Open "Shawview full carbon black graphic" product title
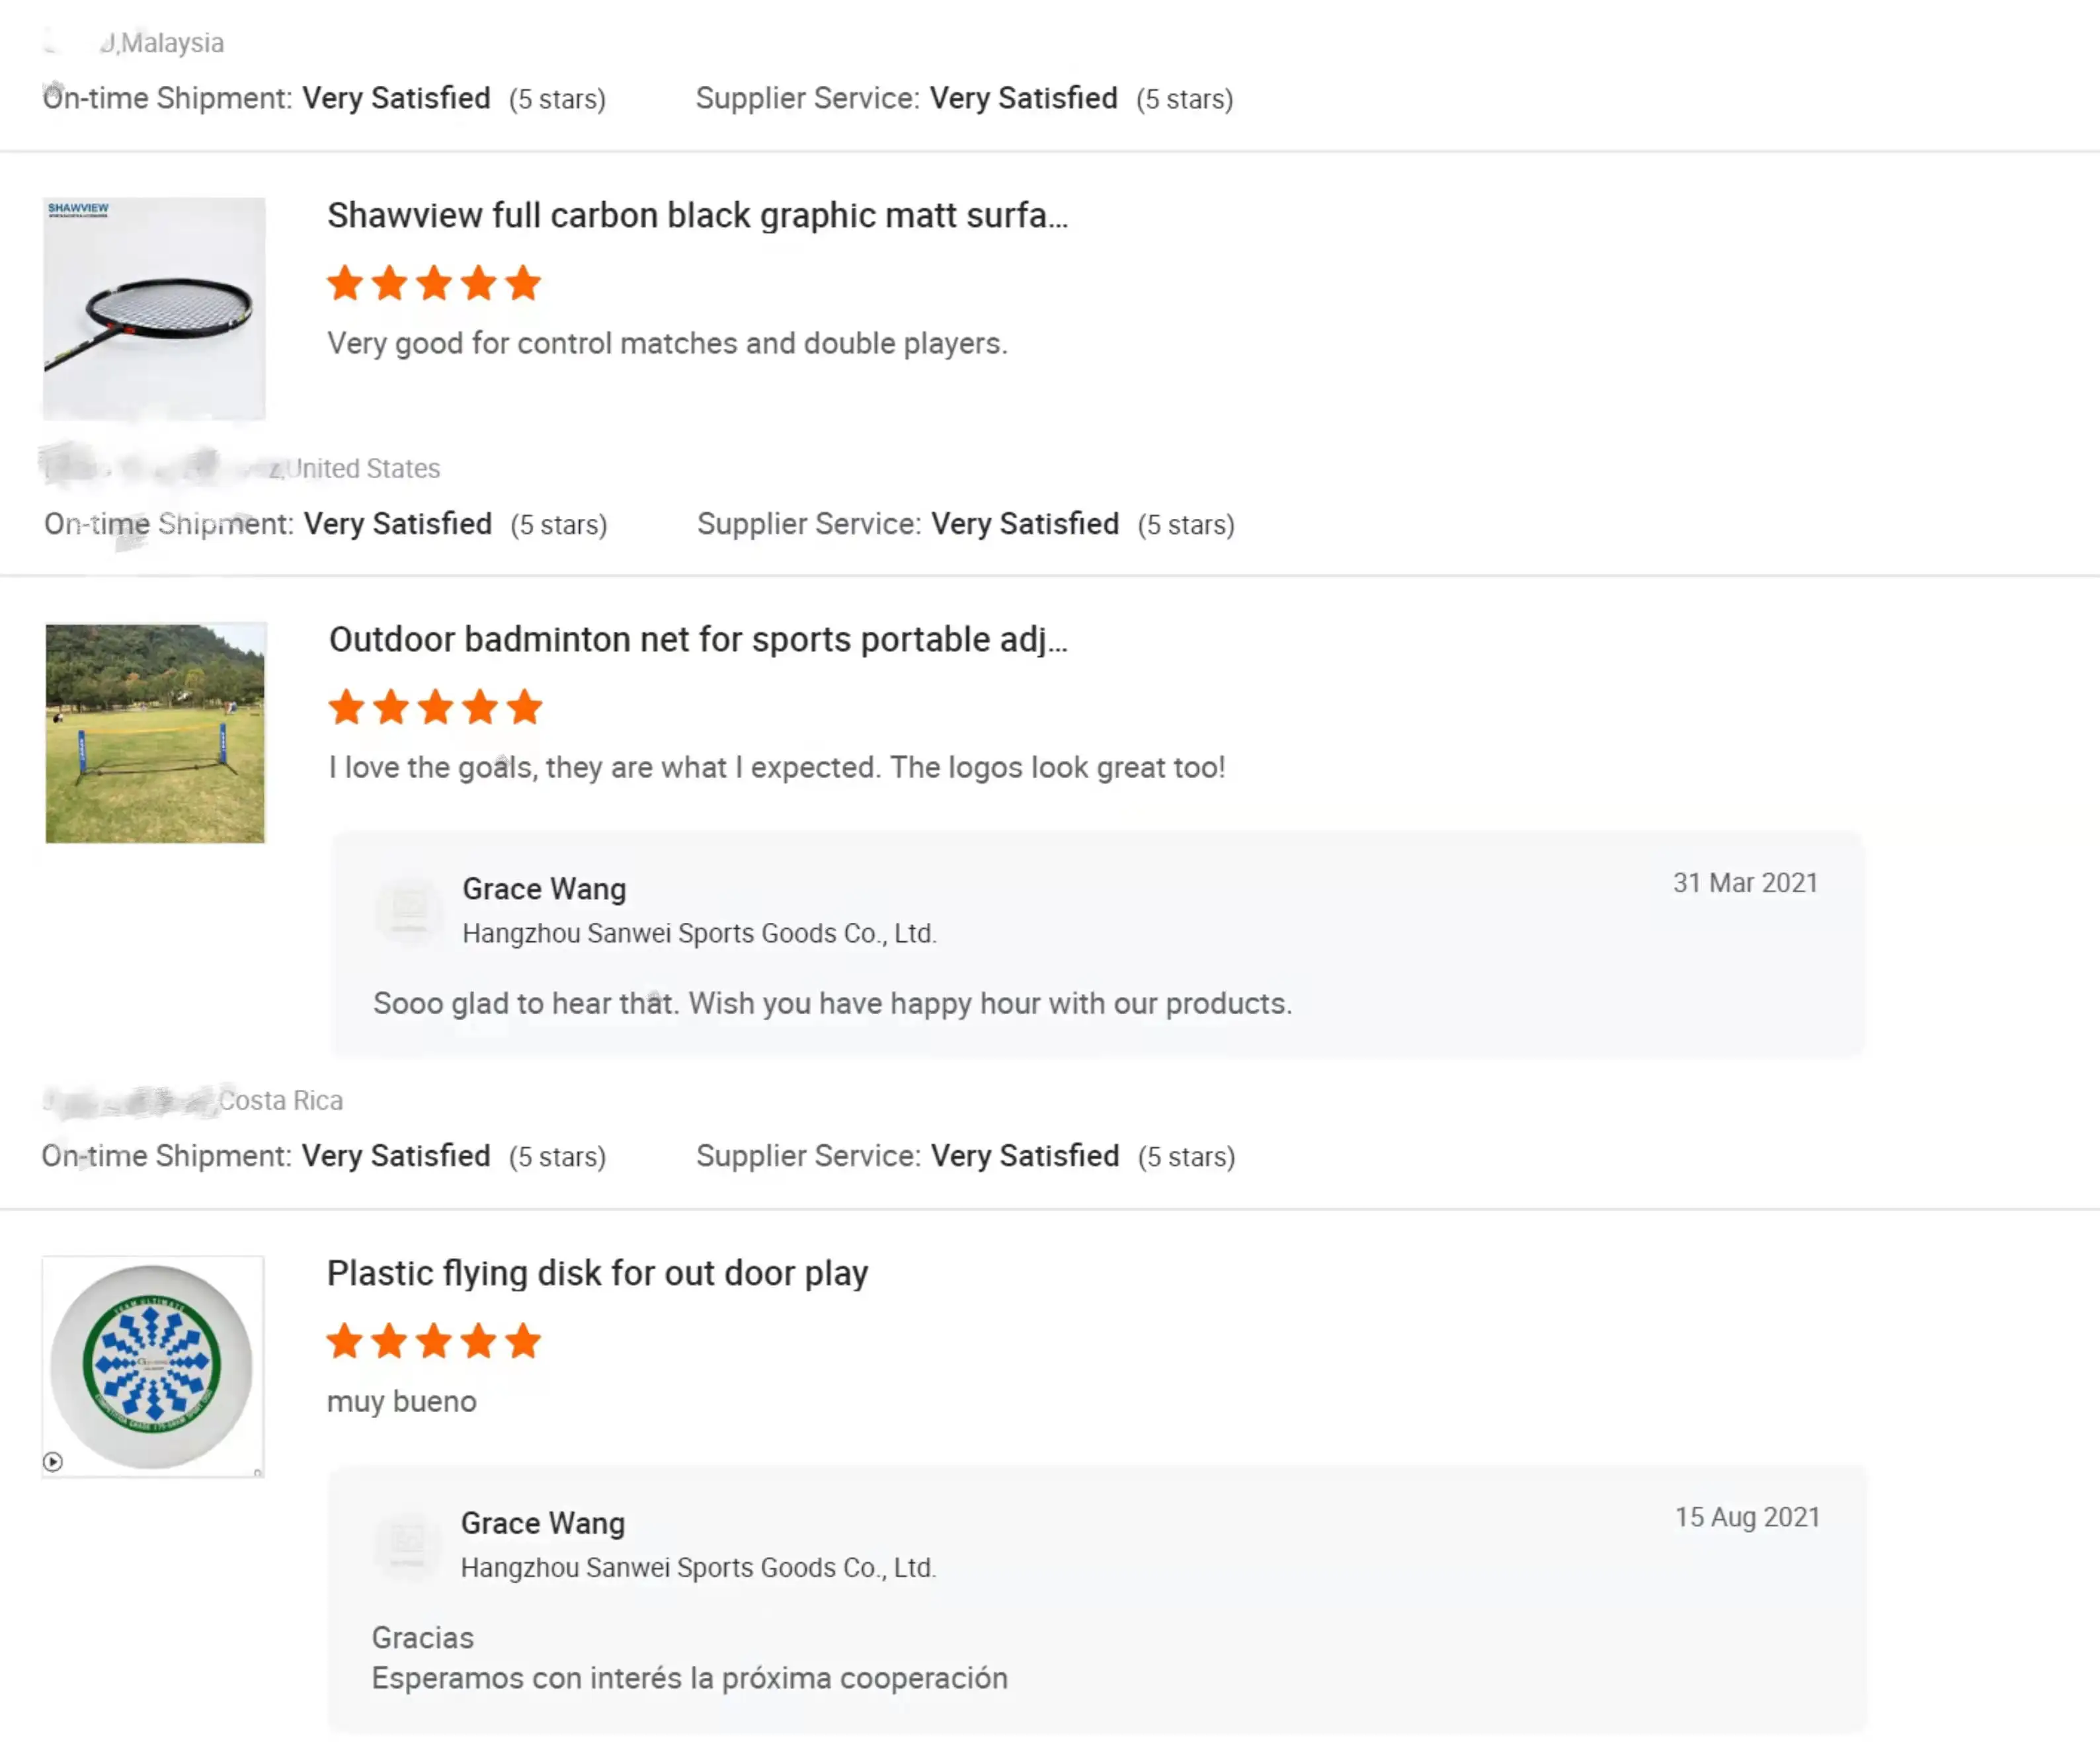Image resolution: width=2100 pixels, height=1742 pixels. pyautogui.click(x=697, y=216)
